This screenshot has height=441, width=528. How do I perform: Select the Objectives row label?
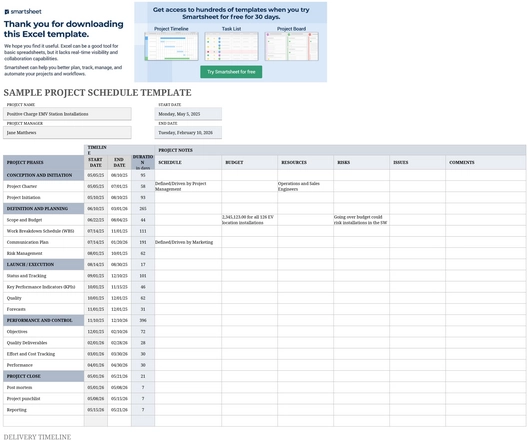[44, 332]
